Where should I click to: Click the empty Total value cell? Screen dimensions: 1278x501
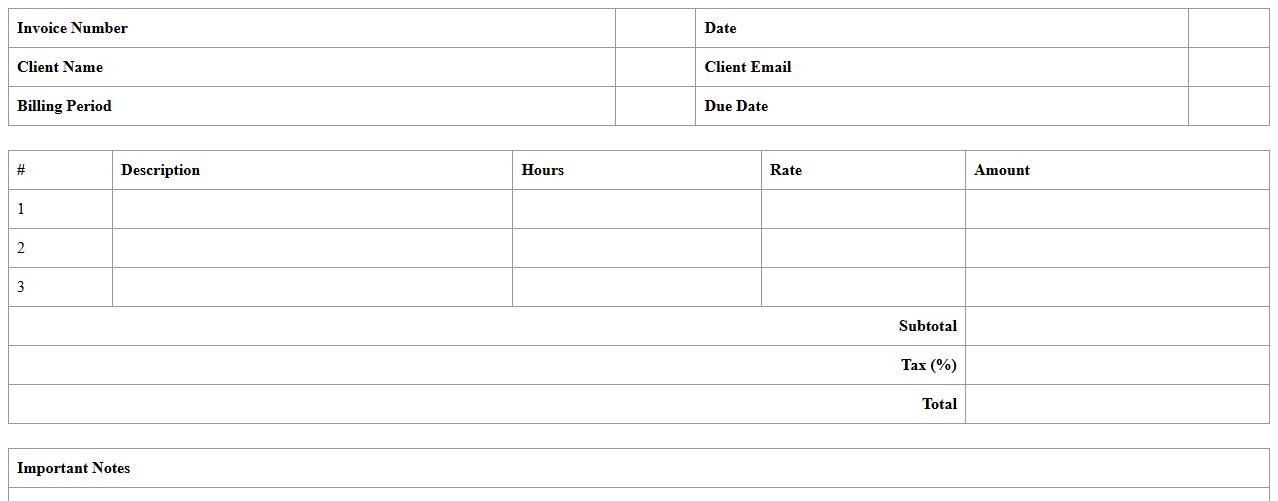(x=1117, y=404)
